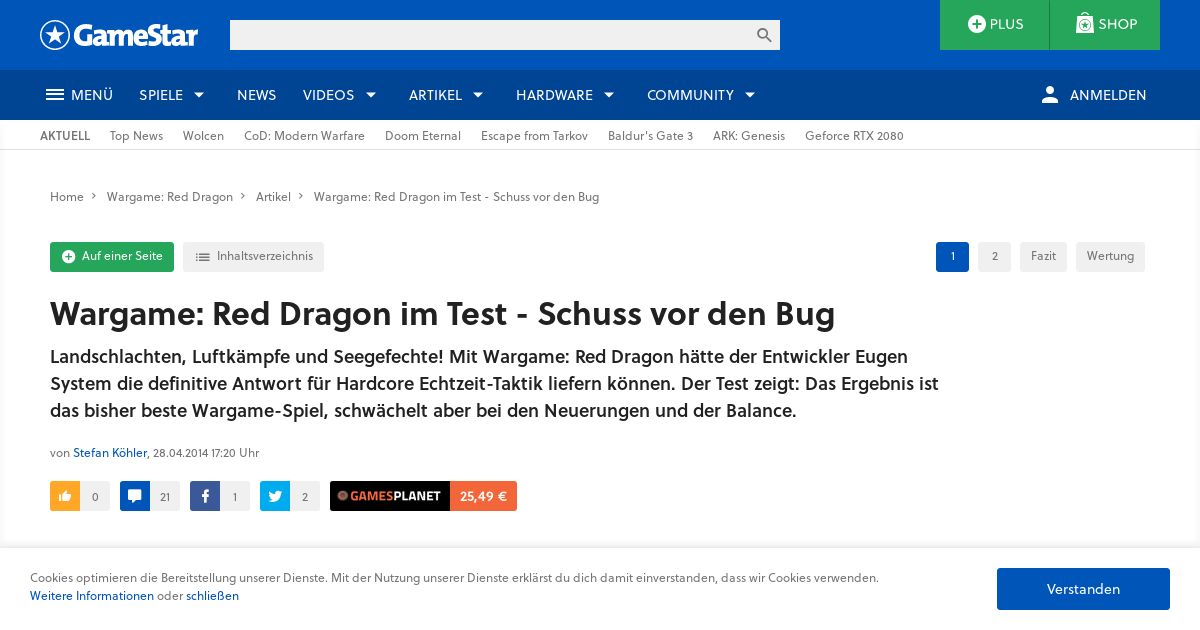Click the Verstanden cookie button
Image resolution: width=1200 pixels, height=630 pixels.
1083,589
